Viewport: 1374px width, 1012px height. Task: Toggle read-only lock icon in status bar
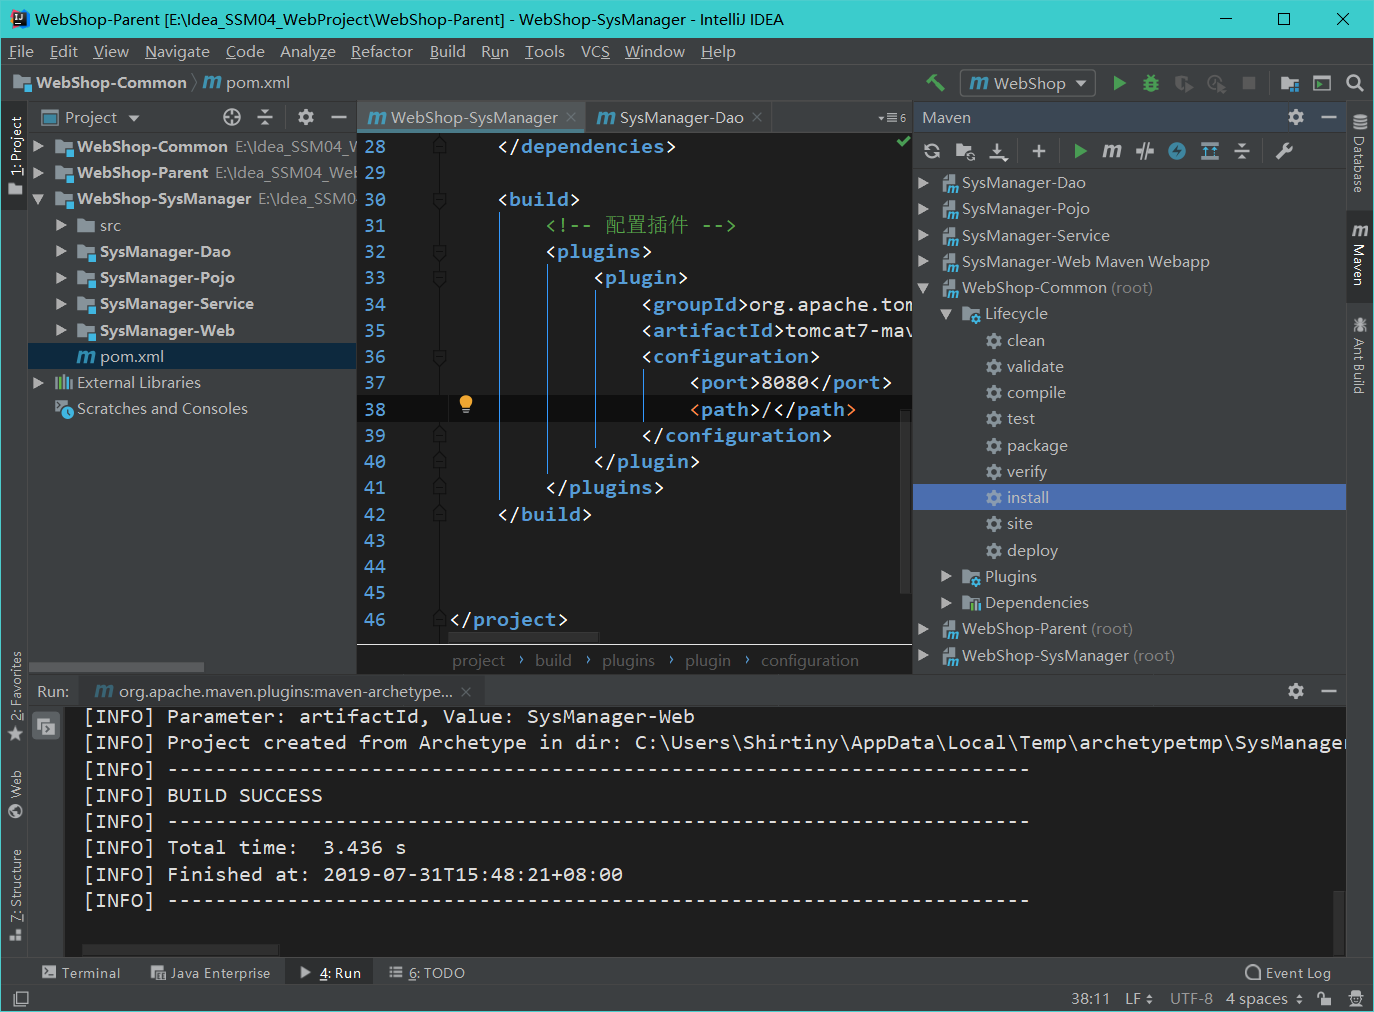[1324, 998]
